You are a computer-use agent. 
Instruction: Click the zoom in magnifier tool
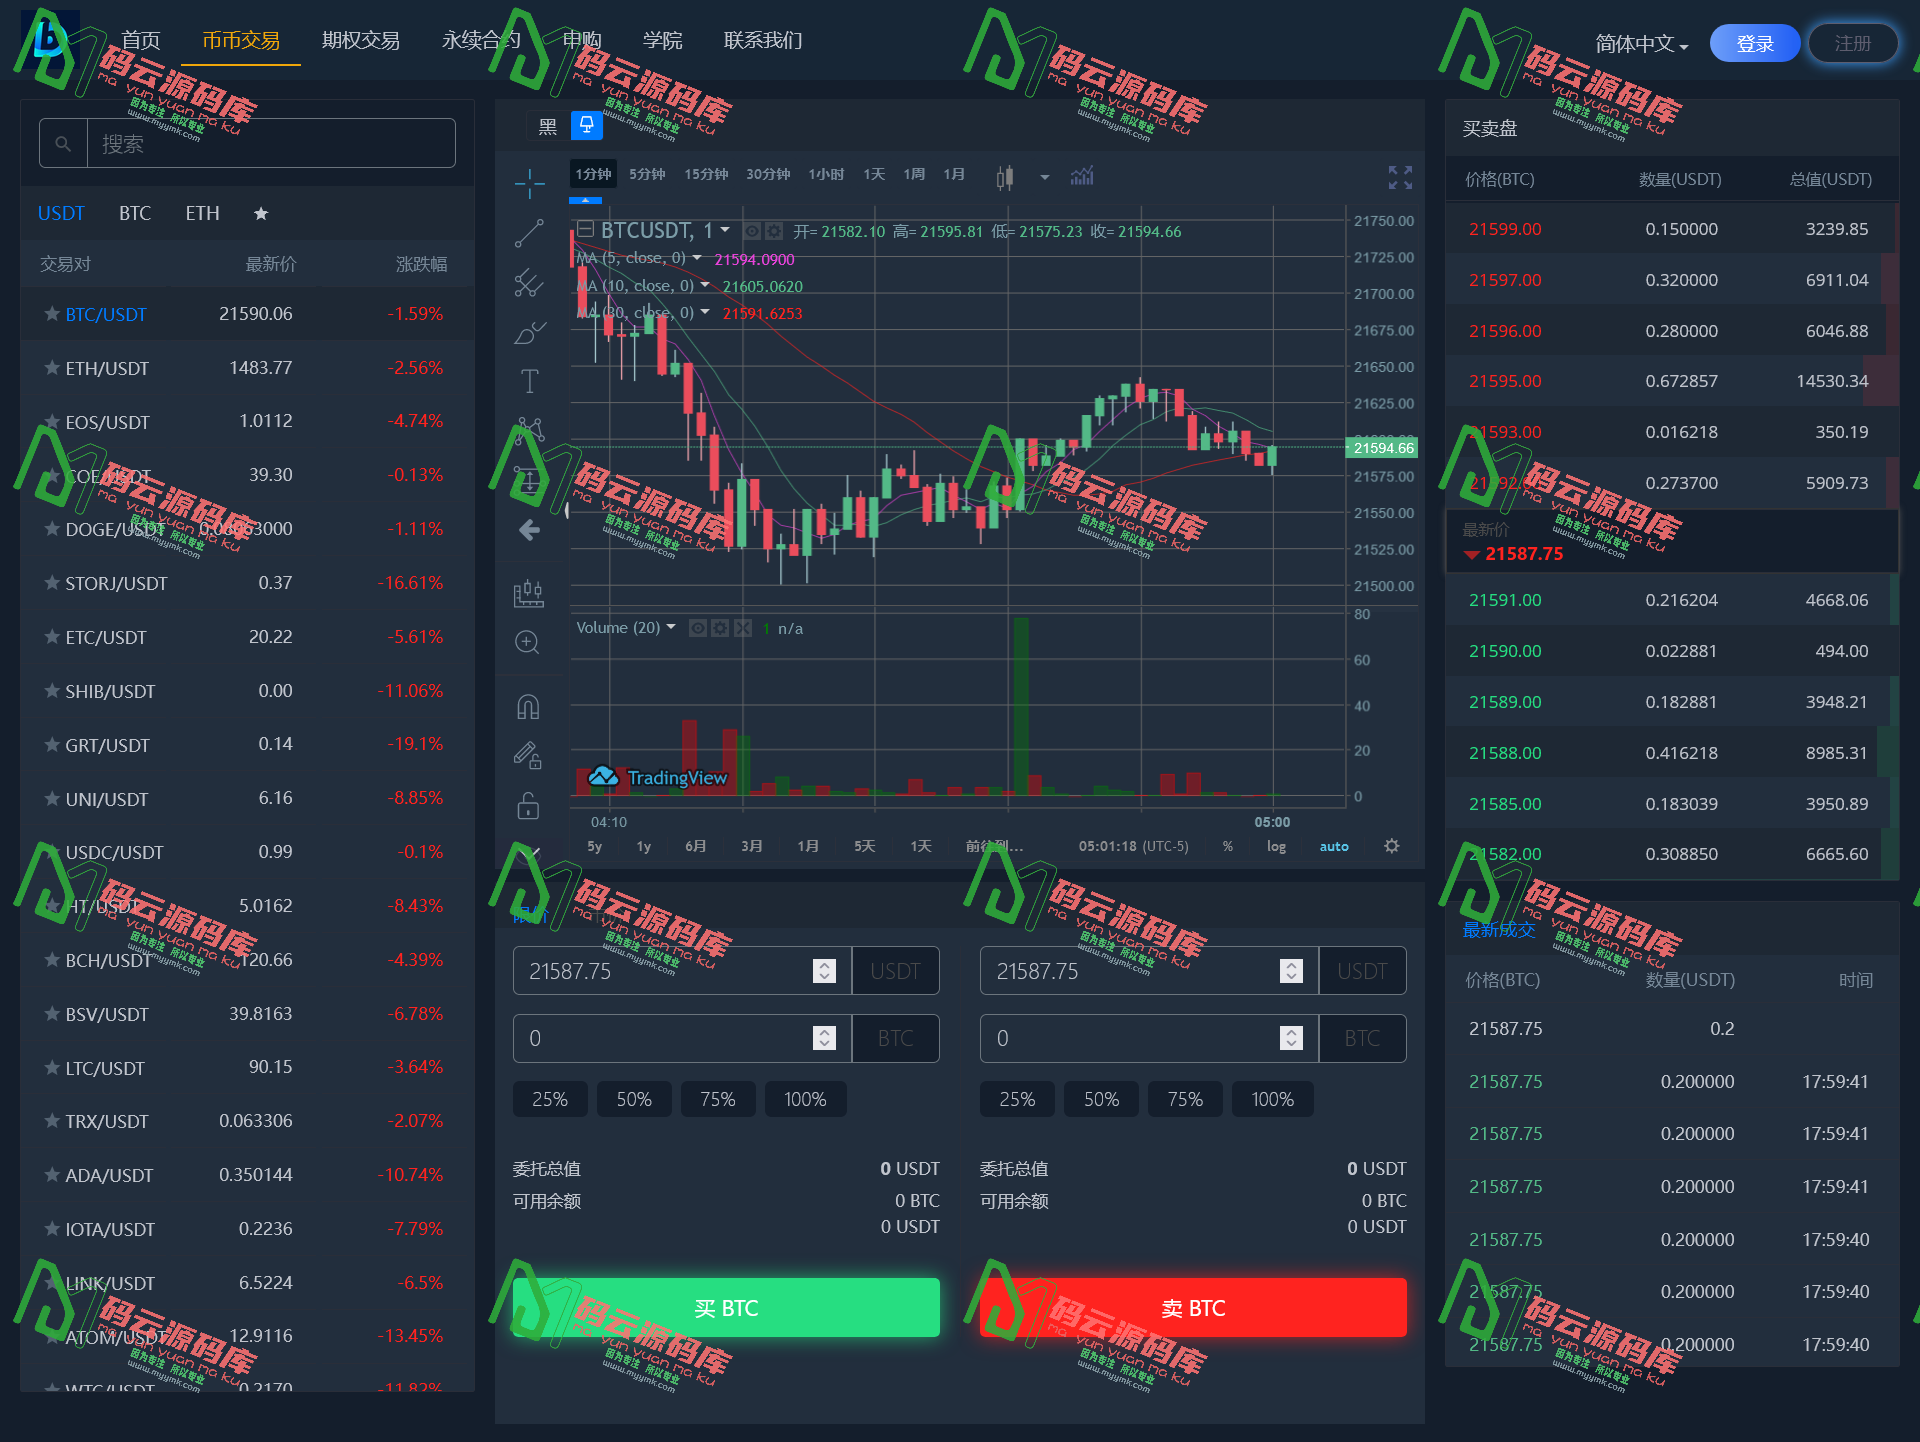click(528, 642)
